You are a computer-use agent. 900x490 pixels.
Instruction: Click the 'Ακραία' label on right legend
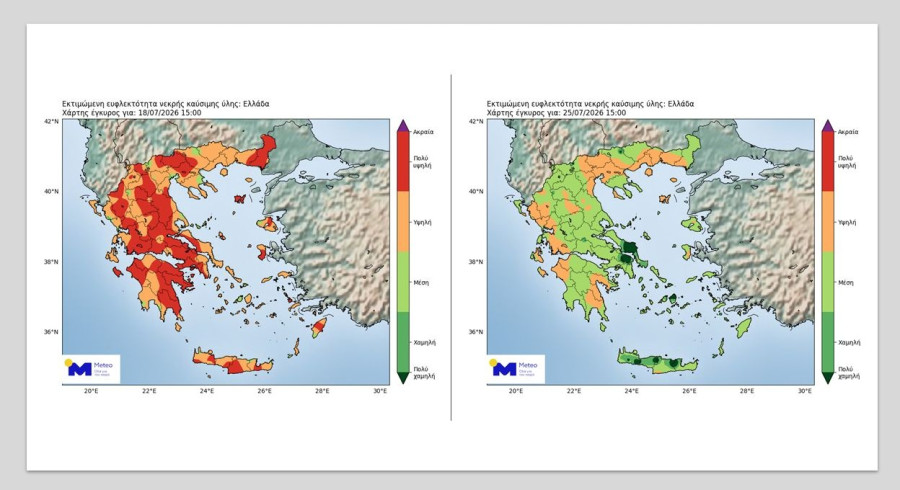(x=848, y=132)
